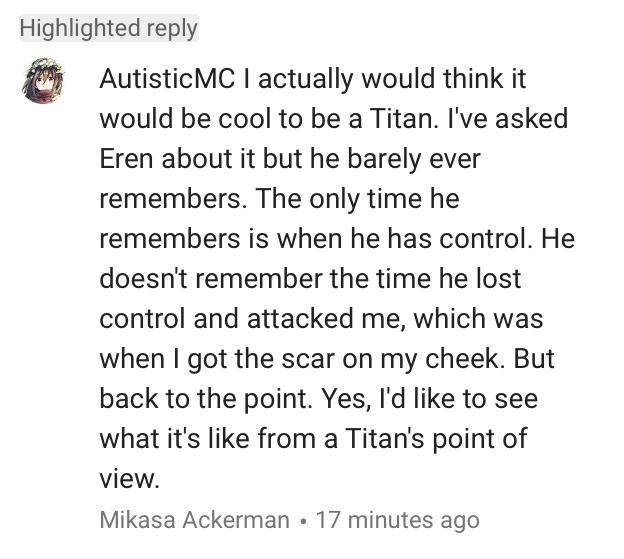
Task: Click the phrase actually would think it
Action: pos(392,78)
